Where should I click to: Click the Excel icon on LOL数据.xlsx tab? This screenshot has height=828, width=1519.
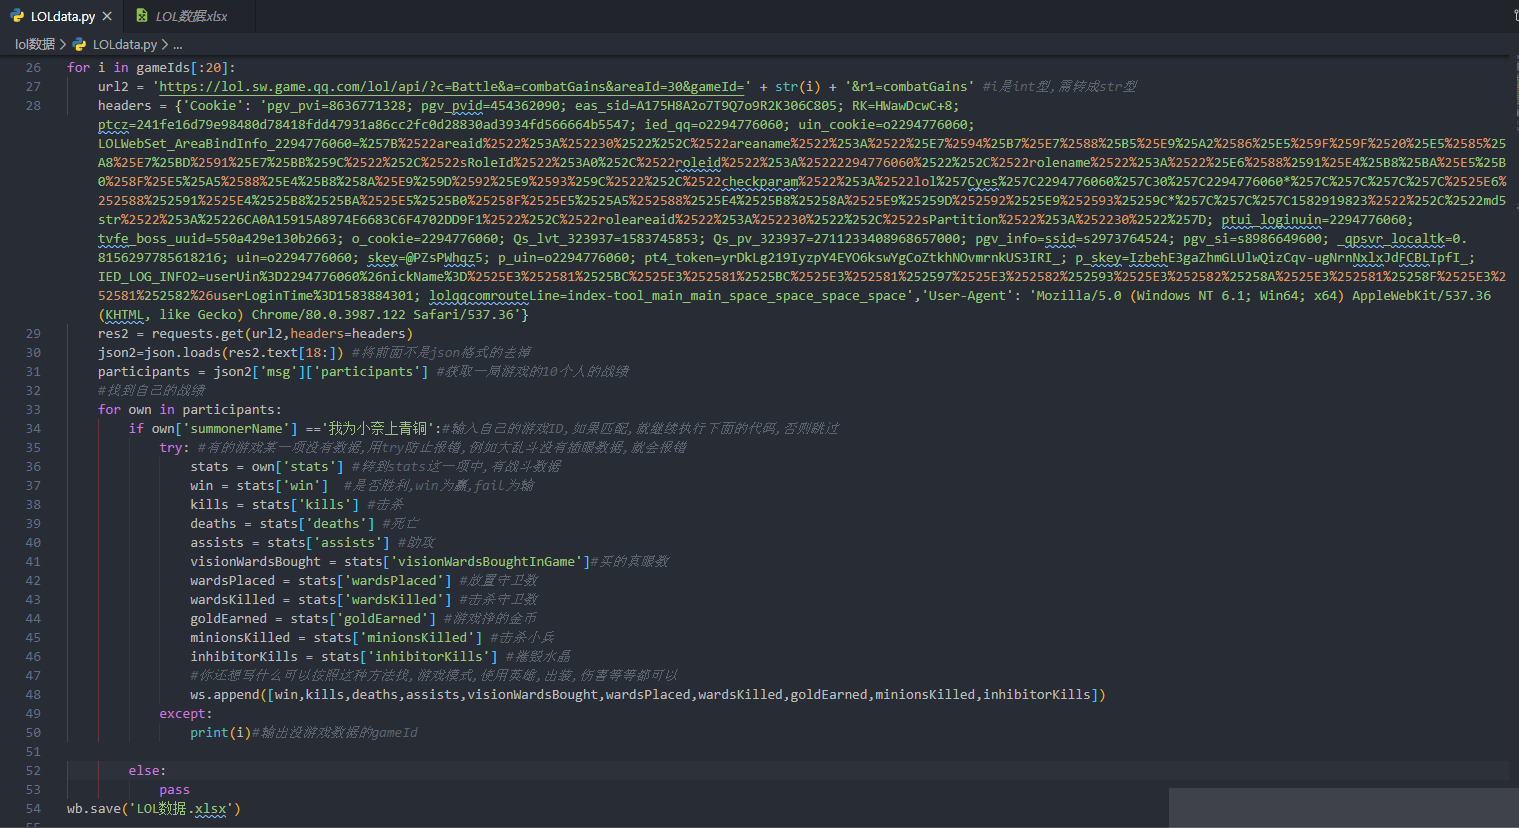[x=142, y=16]
